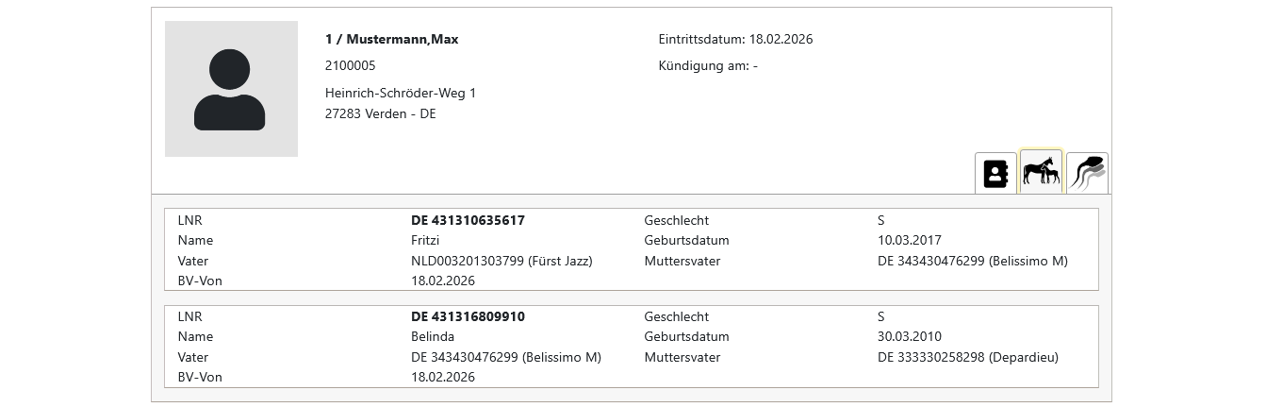The width and height of the screenshot is (1267, 412).
Task: Click Belinda's Vater Belissimo M entry
Action: [x=505, y=357]
